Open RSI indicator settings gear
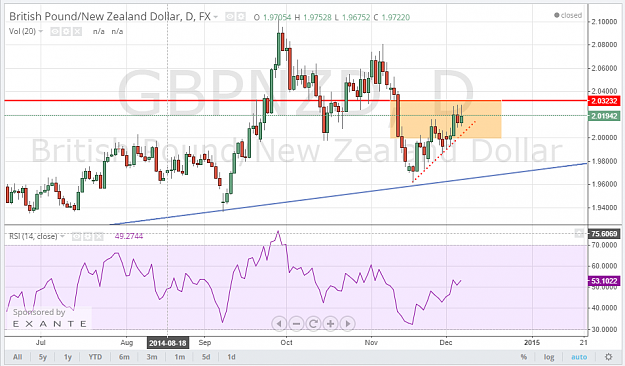Viewport: 625px width, 366px height. (87, 236)
